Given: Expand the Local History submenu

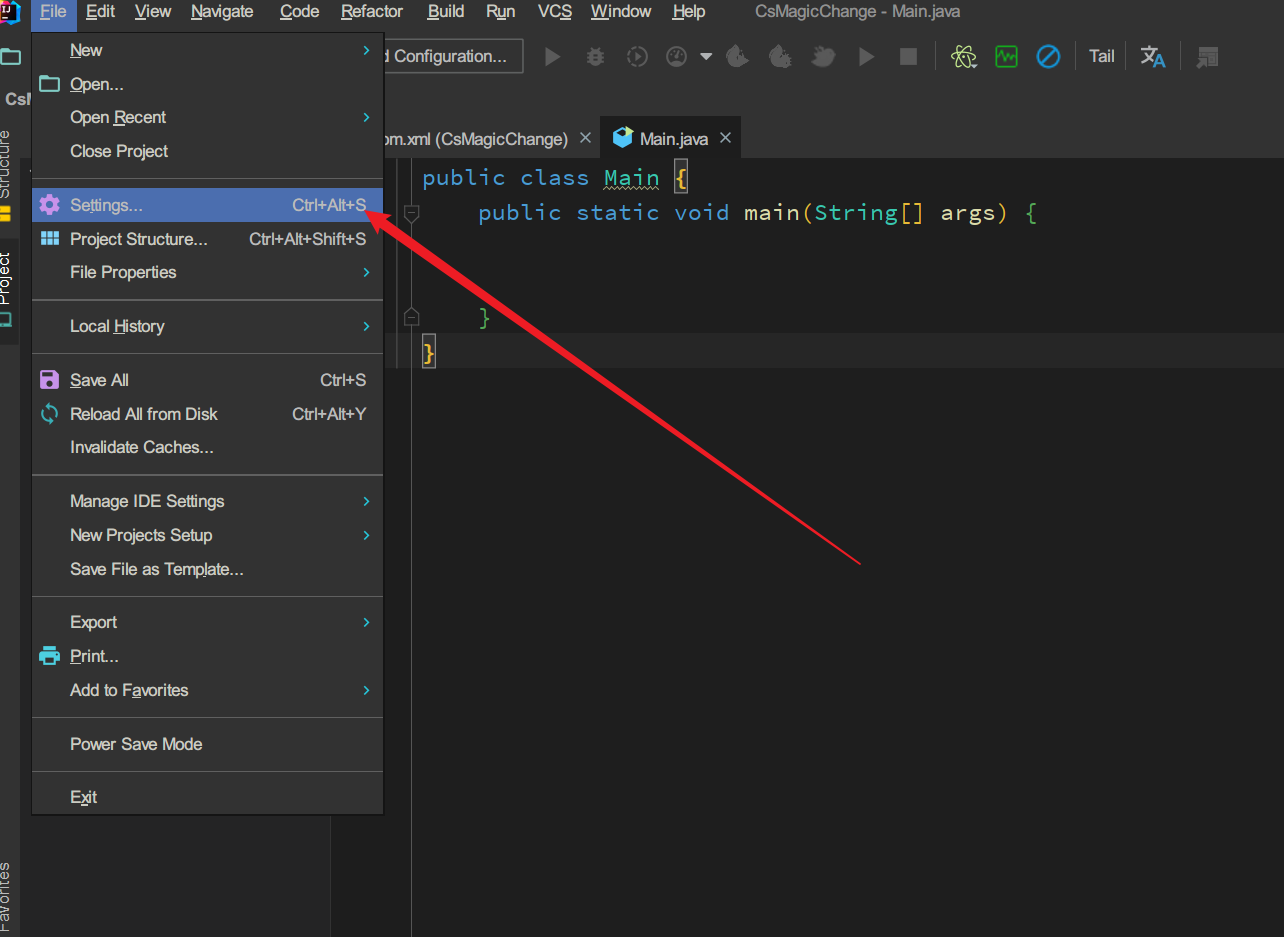Looking at the screenshot, I should pos(207,326).
